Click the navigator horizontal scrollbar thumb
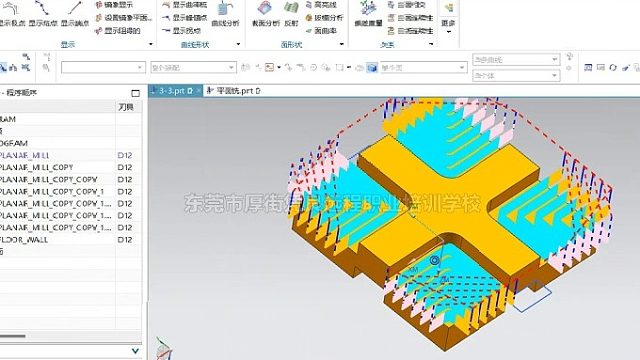The height and width of the screenshot is (360, 640). (13, 336)
